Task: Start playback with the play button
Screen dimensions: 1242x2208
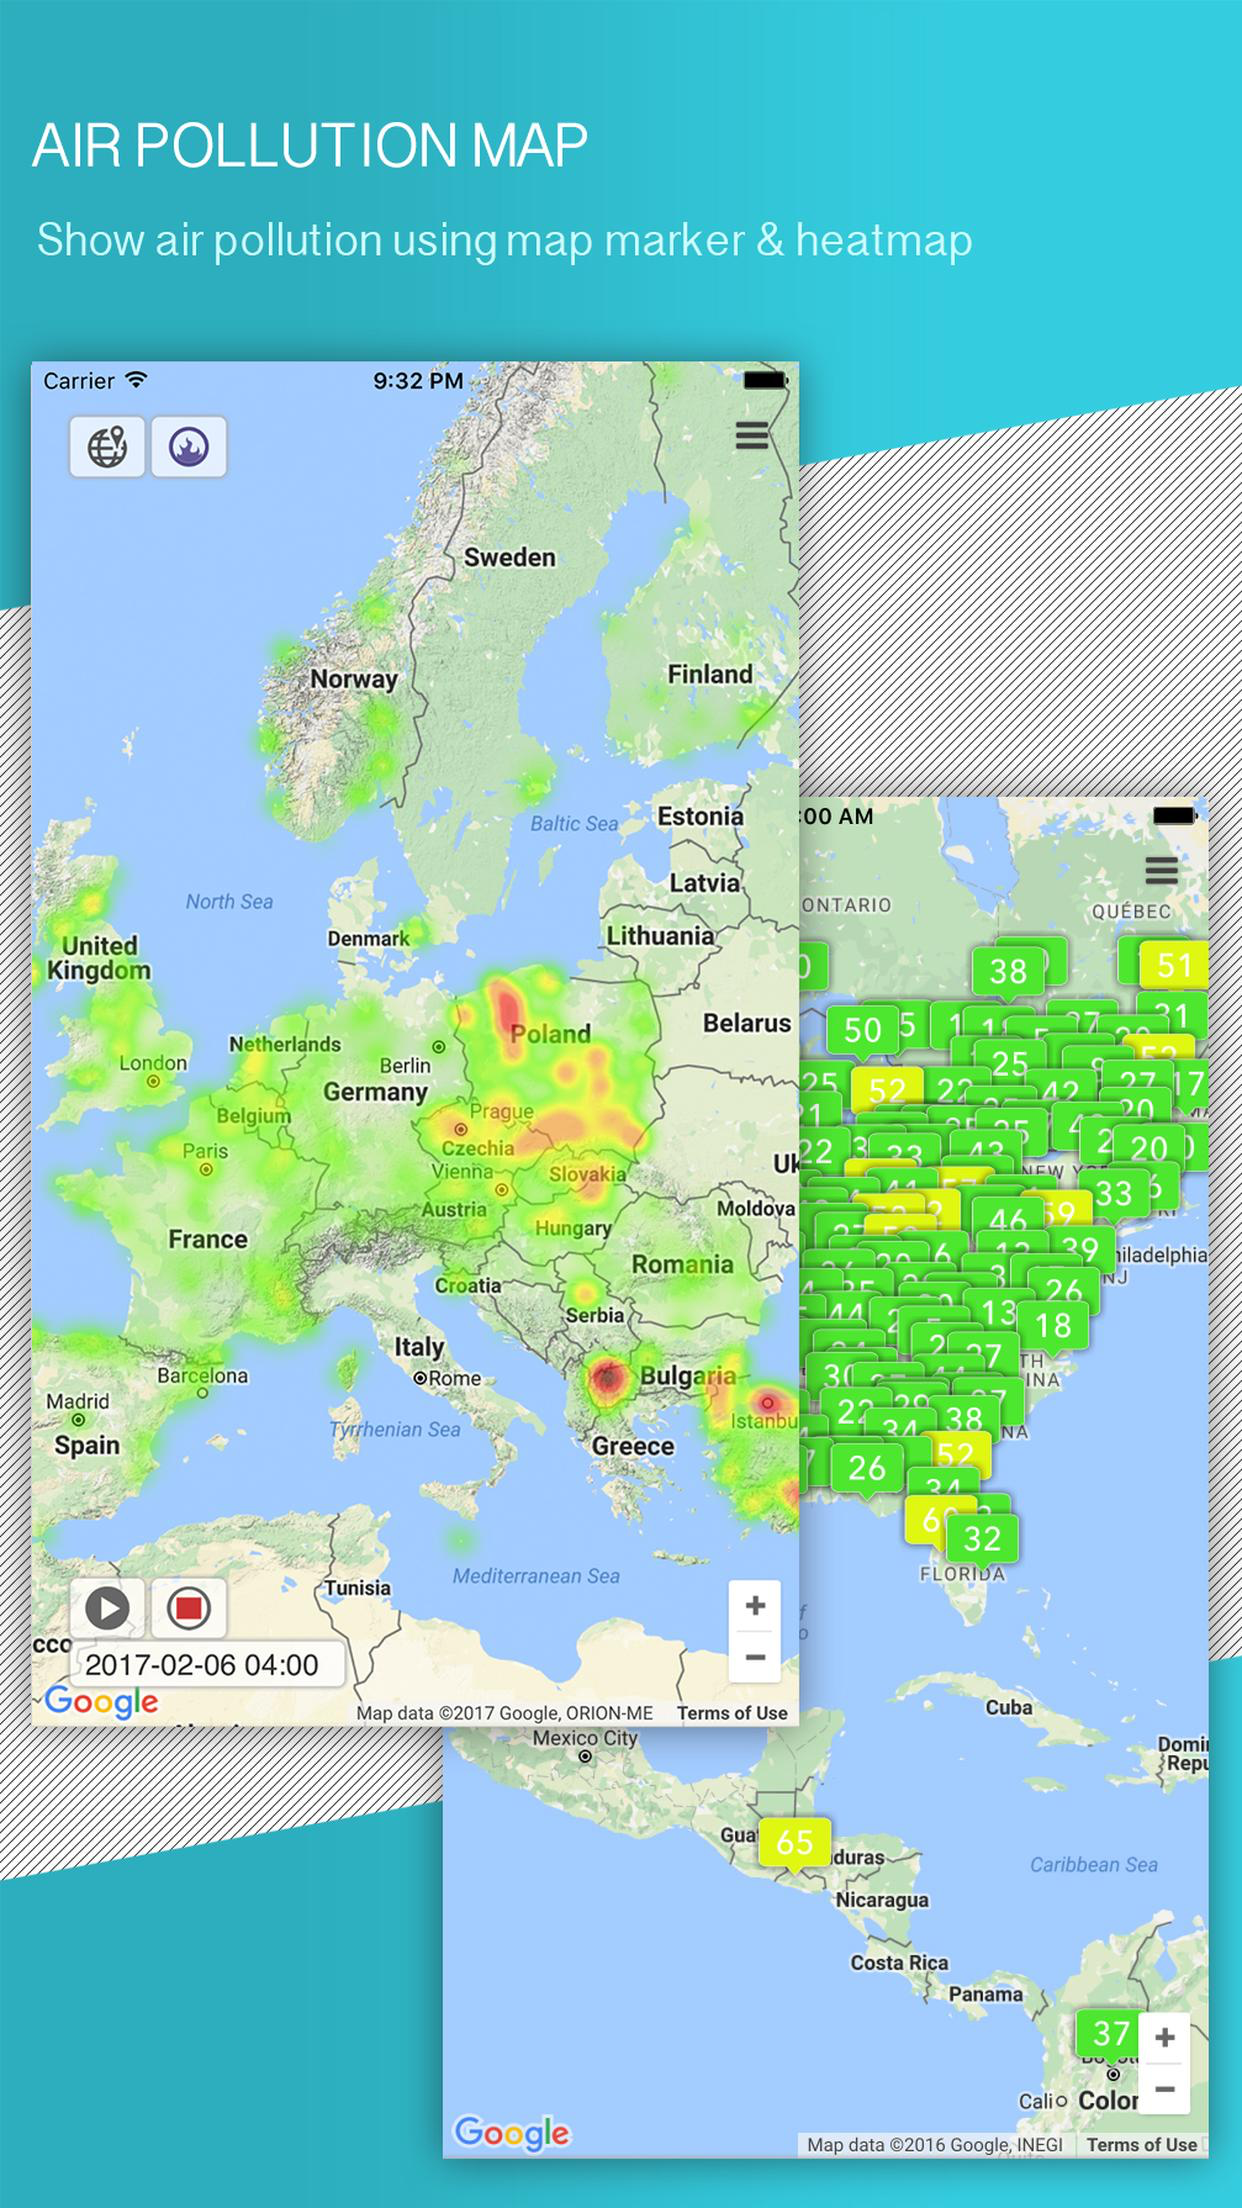Action: click(107, 1608)
